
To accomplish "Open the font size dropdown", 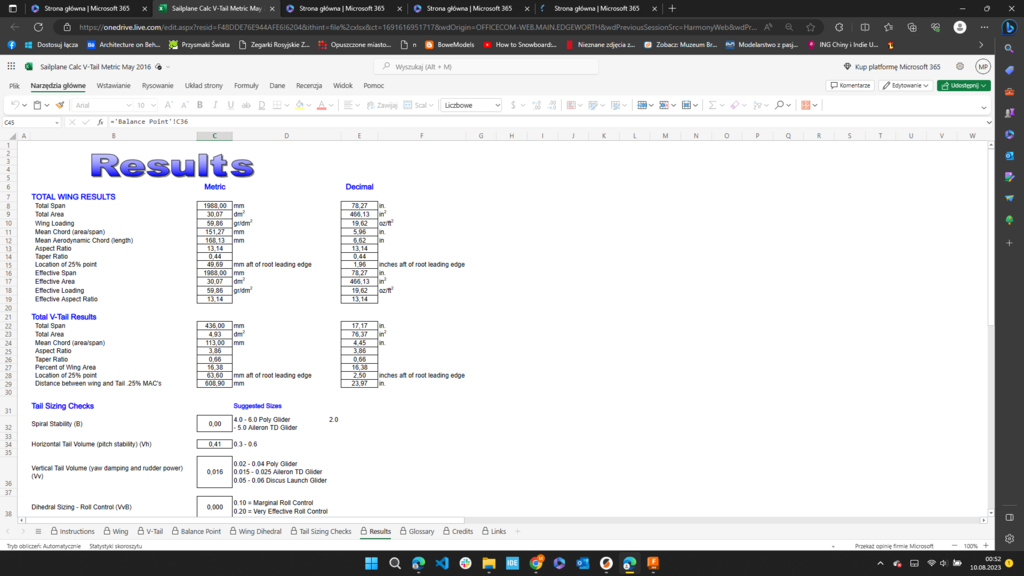I will 146,105.
